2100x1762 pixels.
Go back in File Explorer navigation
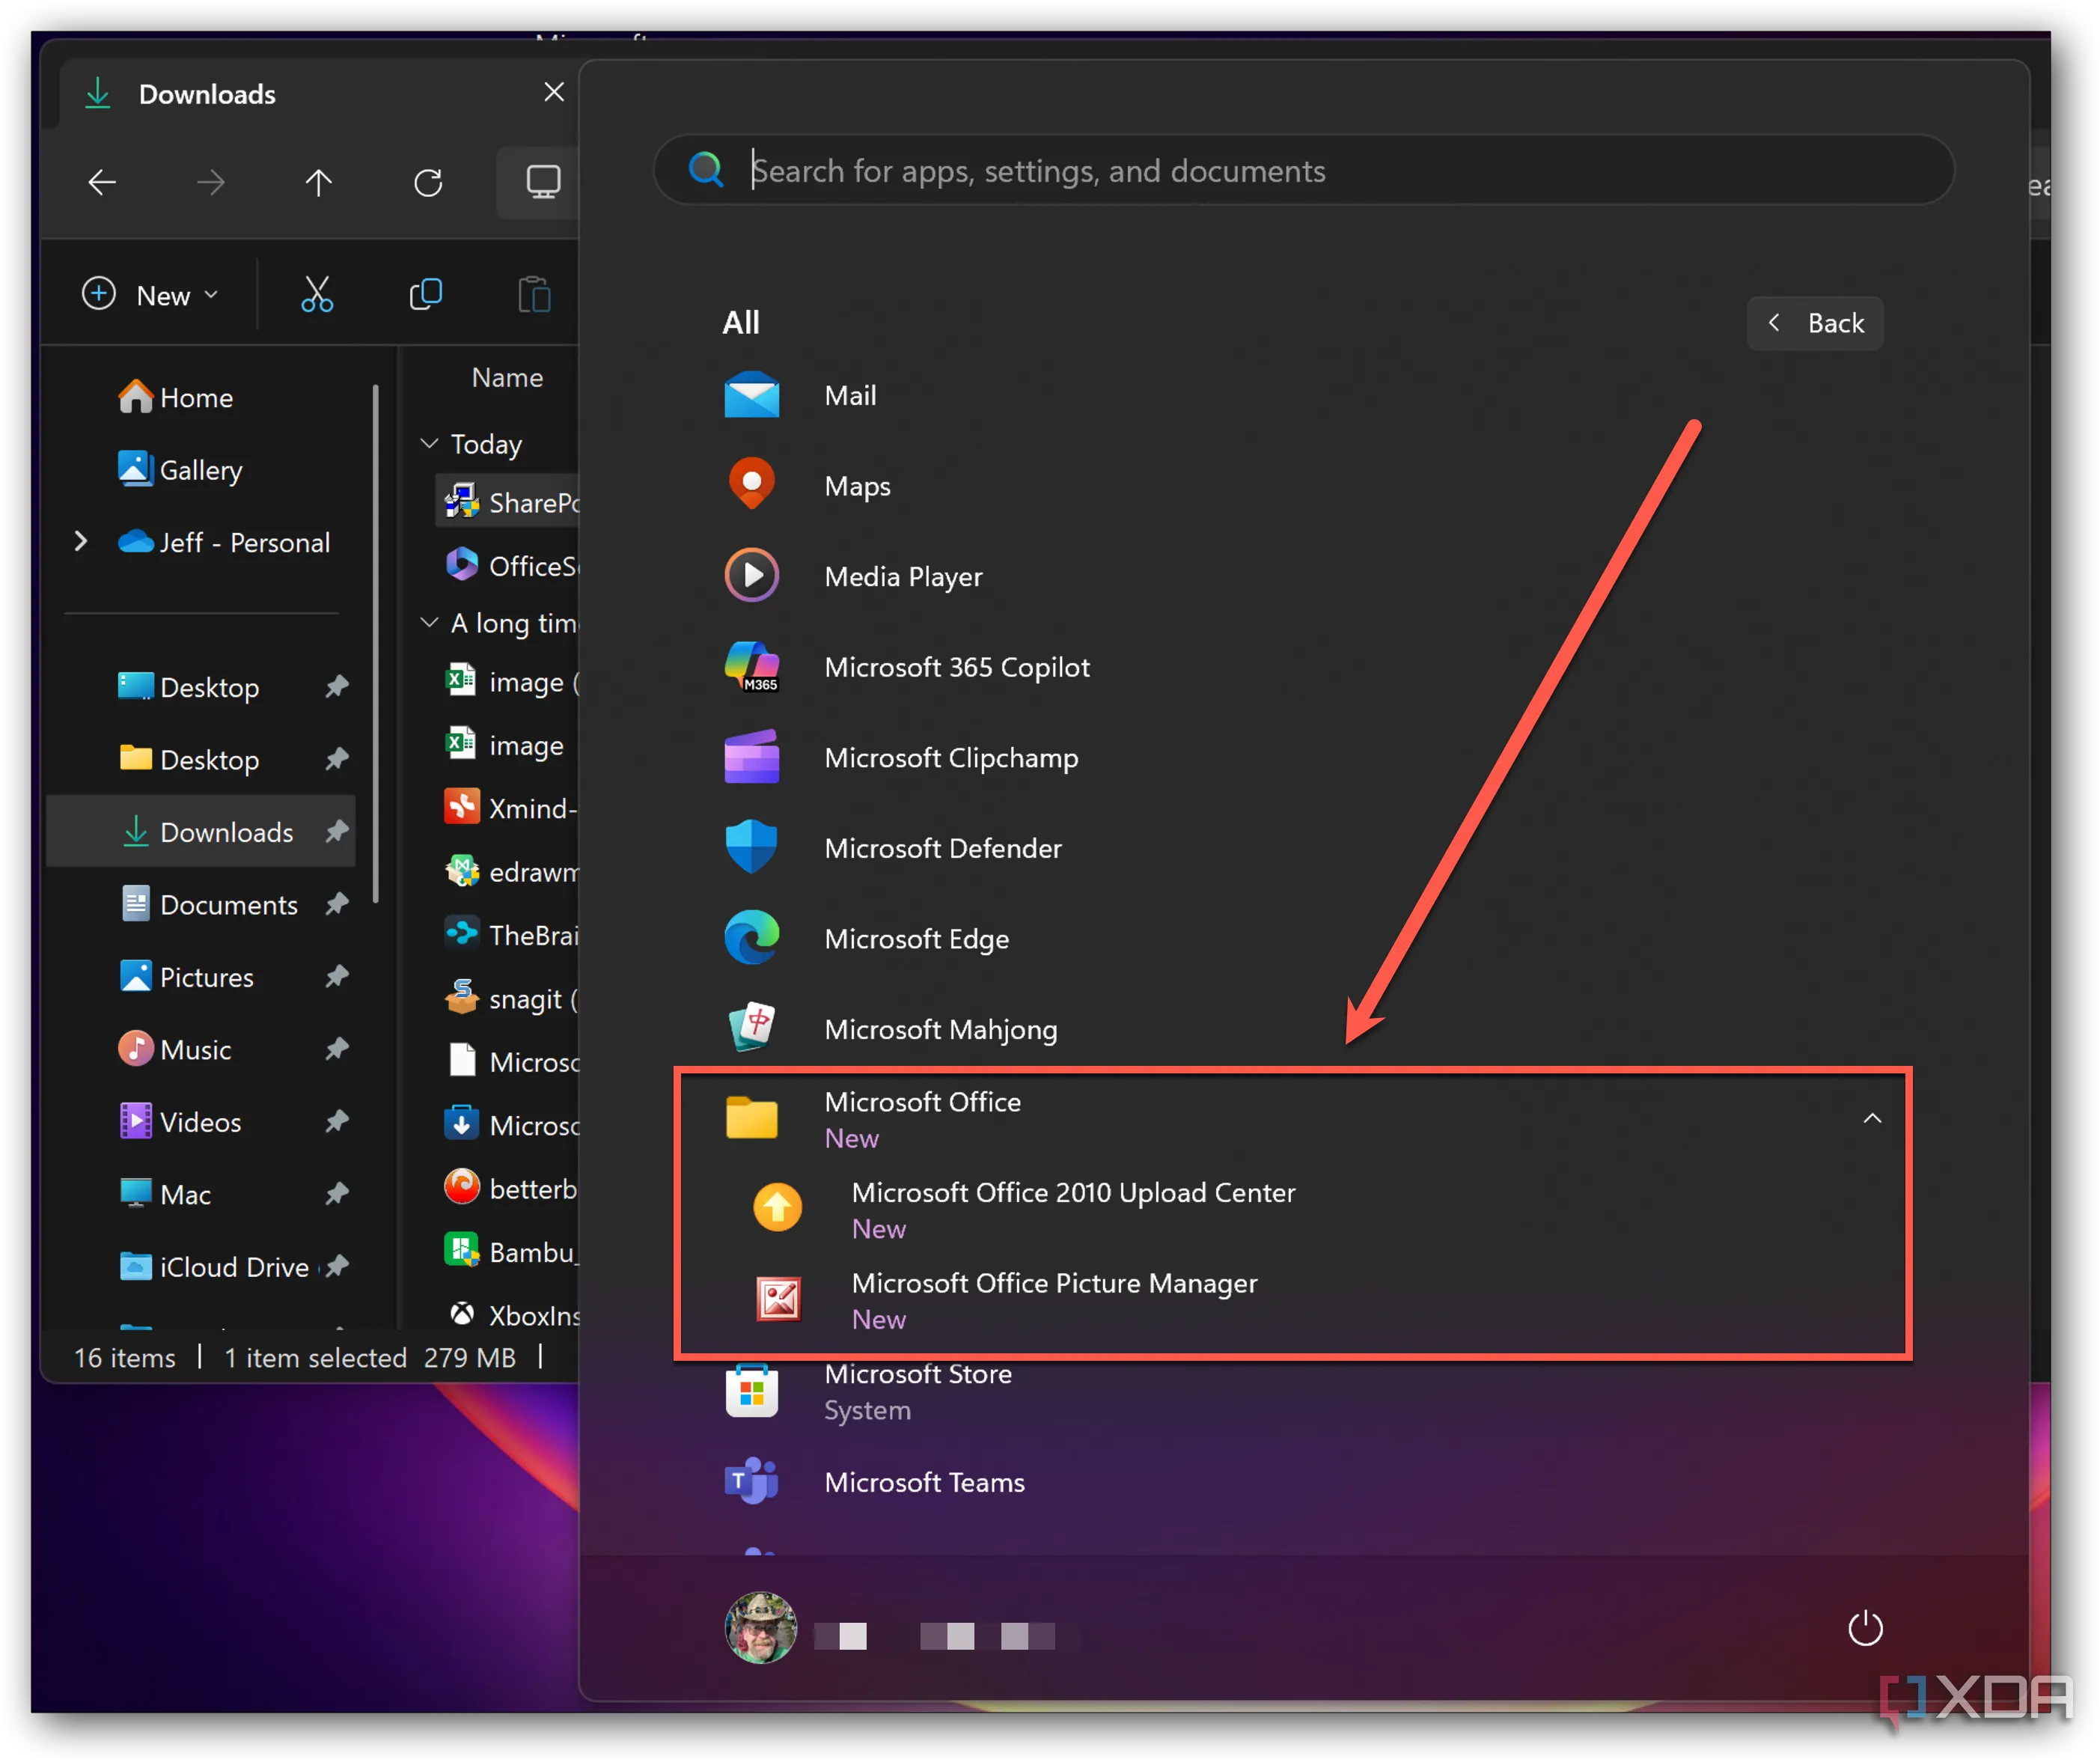click(x=102, y=183)
